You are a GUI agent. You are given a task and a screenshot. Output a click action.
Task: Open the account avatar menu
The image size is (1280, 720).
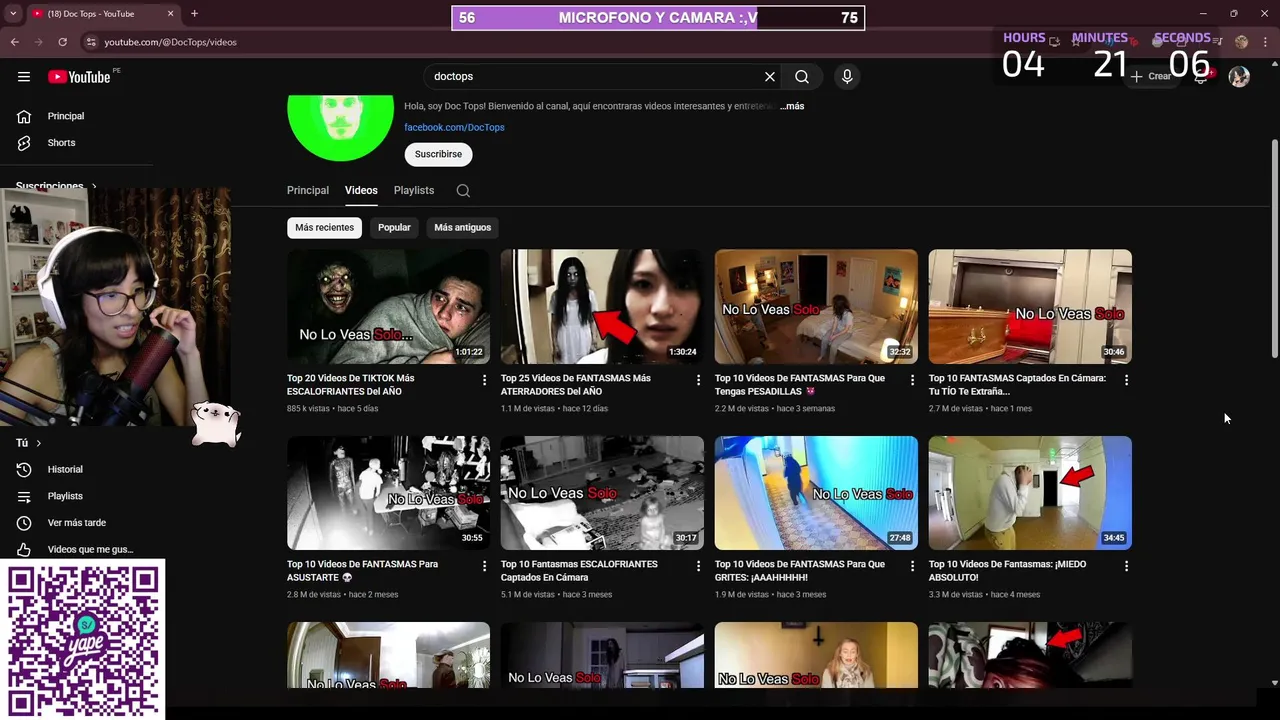tap(1239, 77)
